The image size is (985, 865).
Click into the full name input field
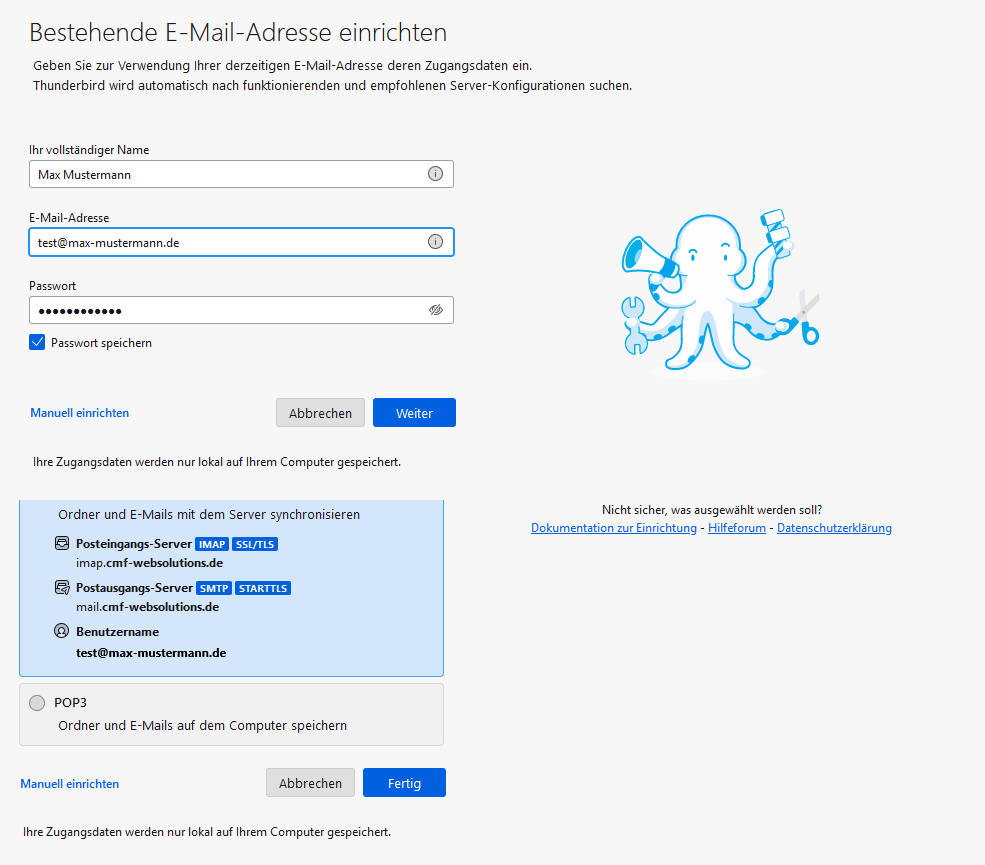tap(225, 174)
